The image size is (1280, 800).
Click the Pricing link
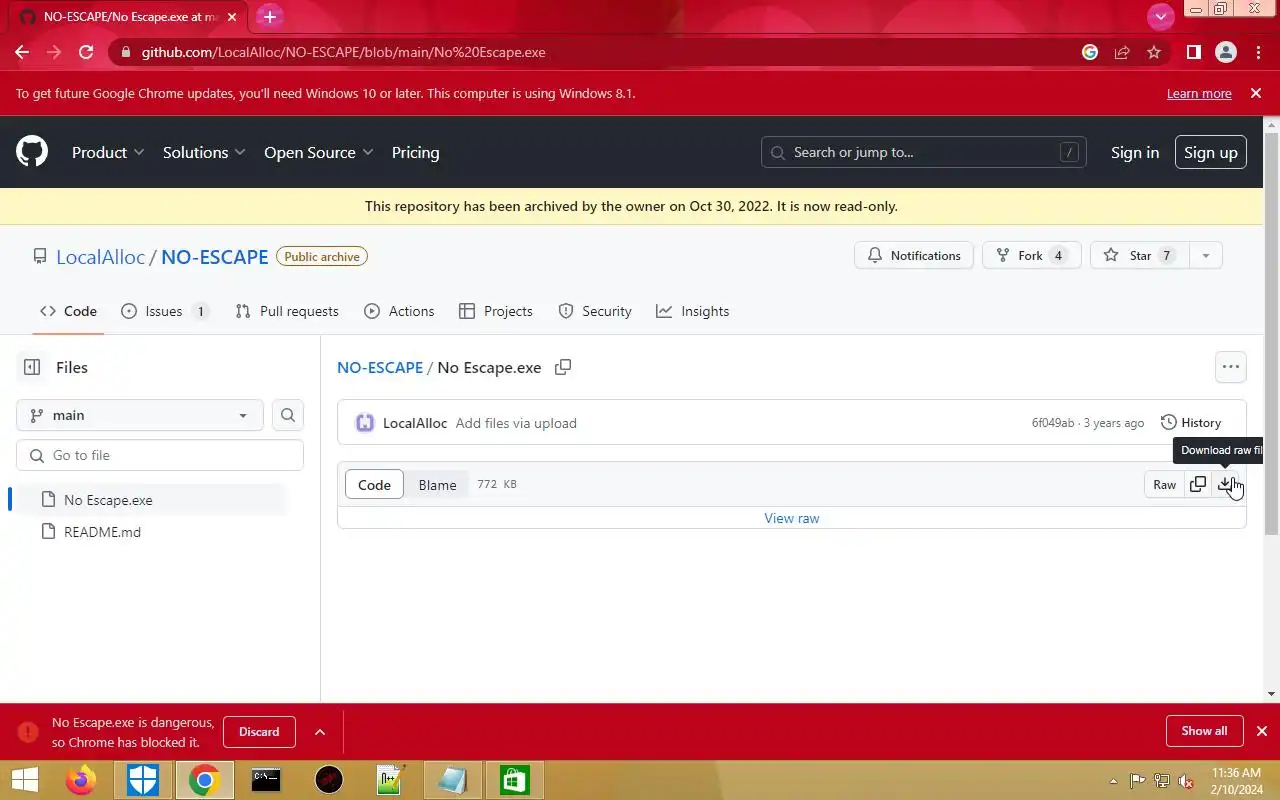point(415,152)
